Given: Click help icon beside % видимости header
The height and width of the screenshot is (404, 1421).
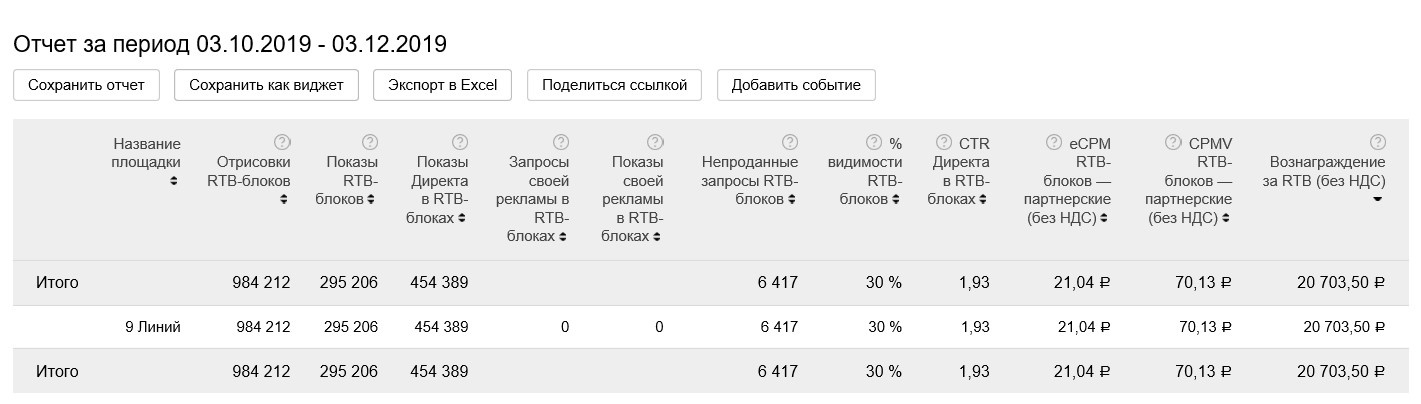Looking at the screenshot, I should pos(874,142).
